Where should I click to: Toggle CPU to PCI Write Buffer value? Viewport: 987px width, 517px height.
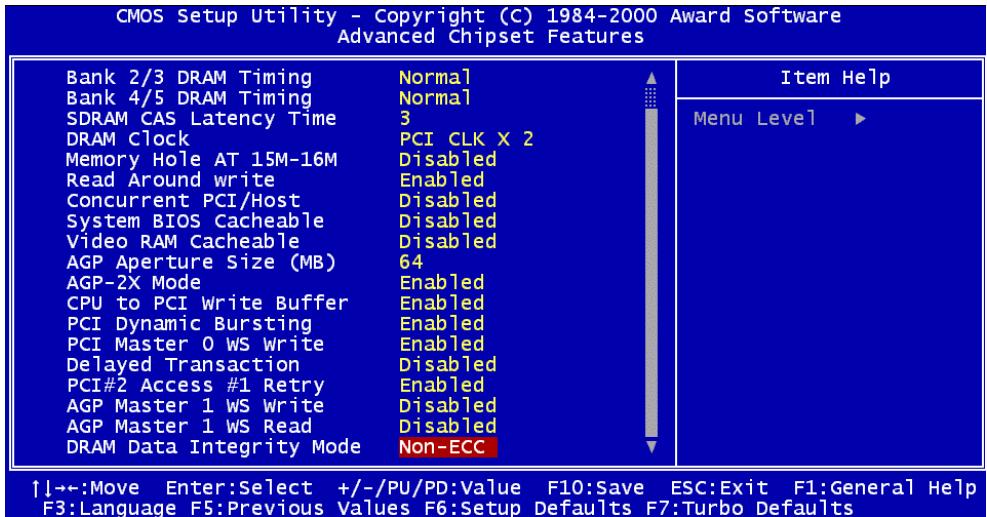pos(442,303)
